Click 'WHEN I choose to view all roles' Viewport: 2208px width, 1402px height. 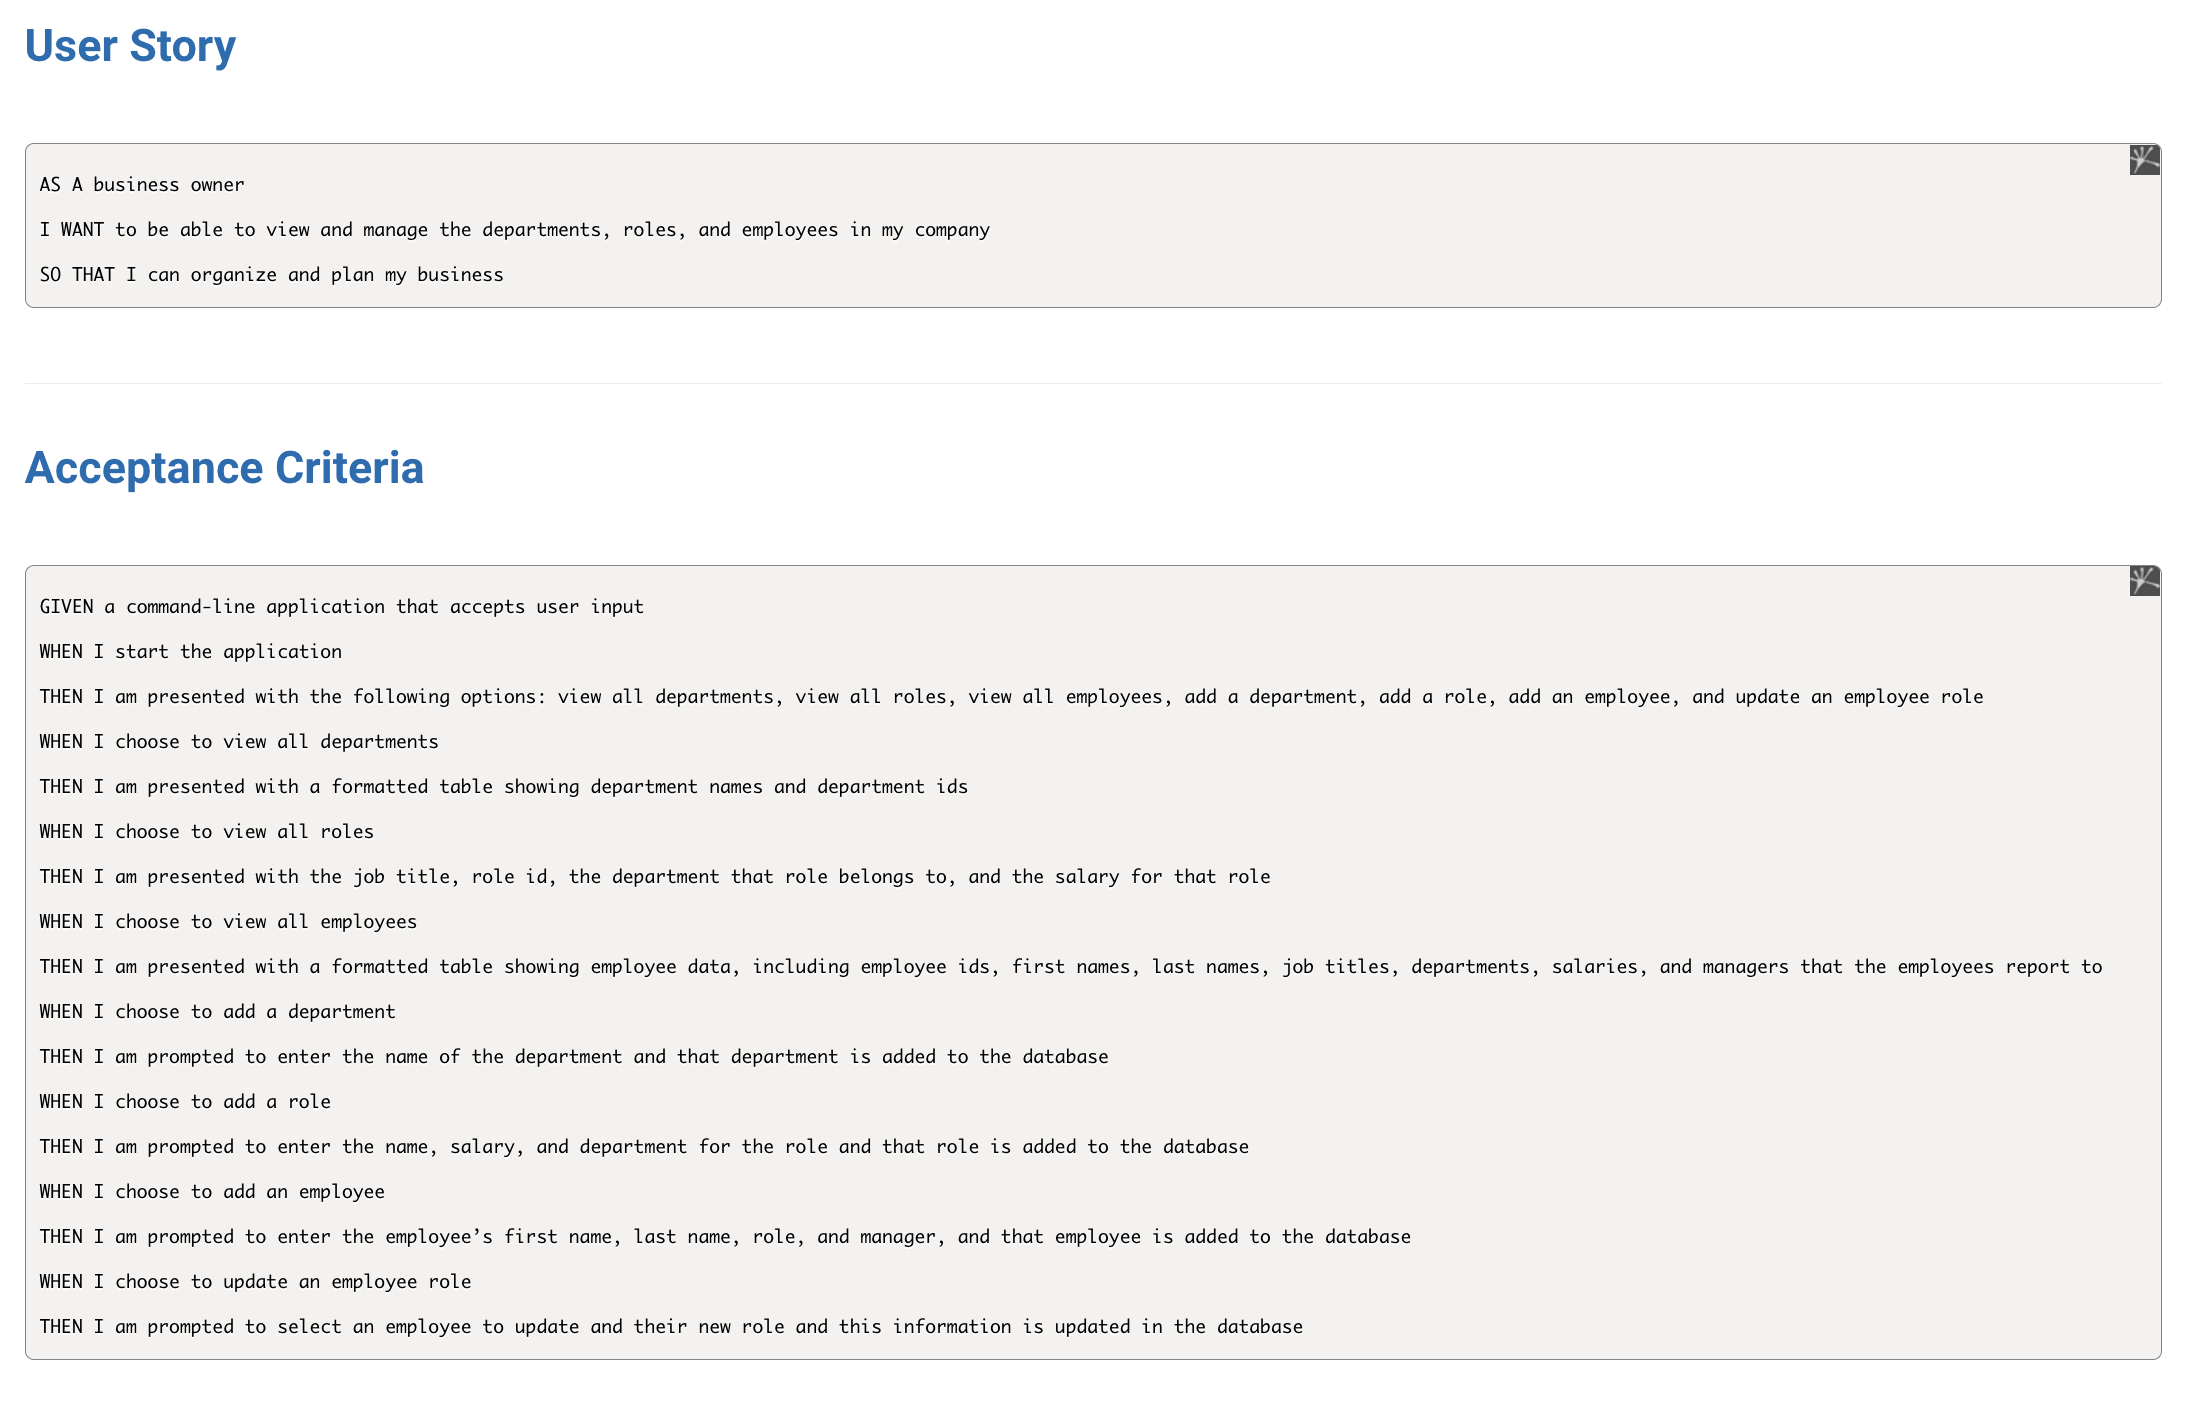(x=207, y=832)
